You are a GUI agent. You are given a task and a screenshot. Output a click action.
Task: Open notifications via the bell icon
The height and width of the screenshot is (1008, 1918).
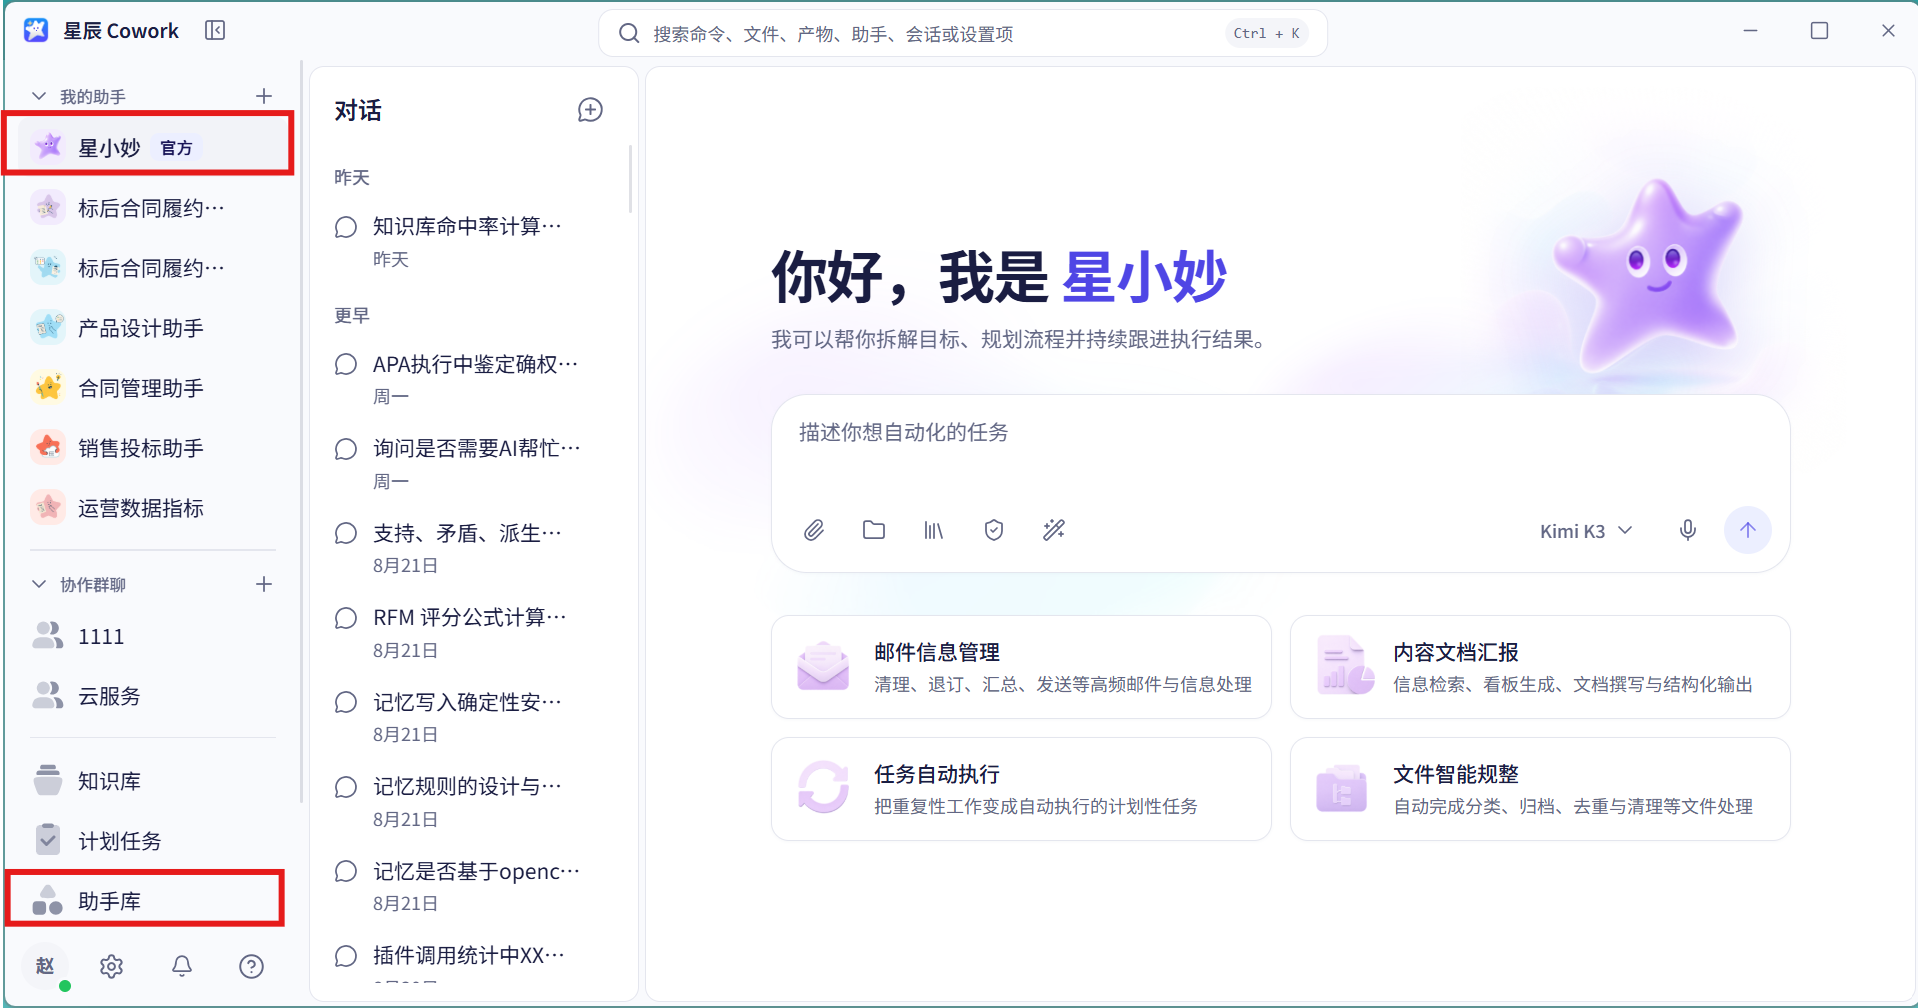[x=182, y=966]
